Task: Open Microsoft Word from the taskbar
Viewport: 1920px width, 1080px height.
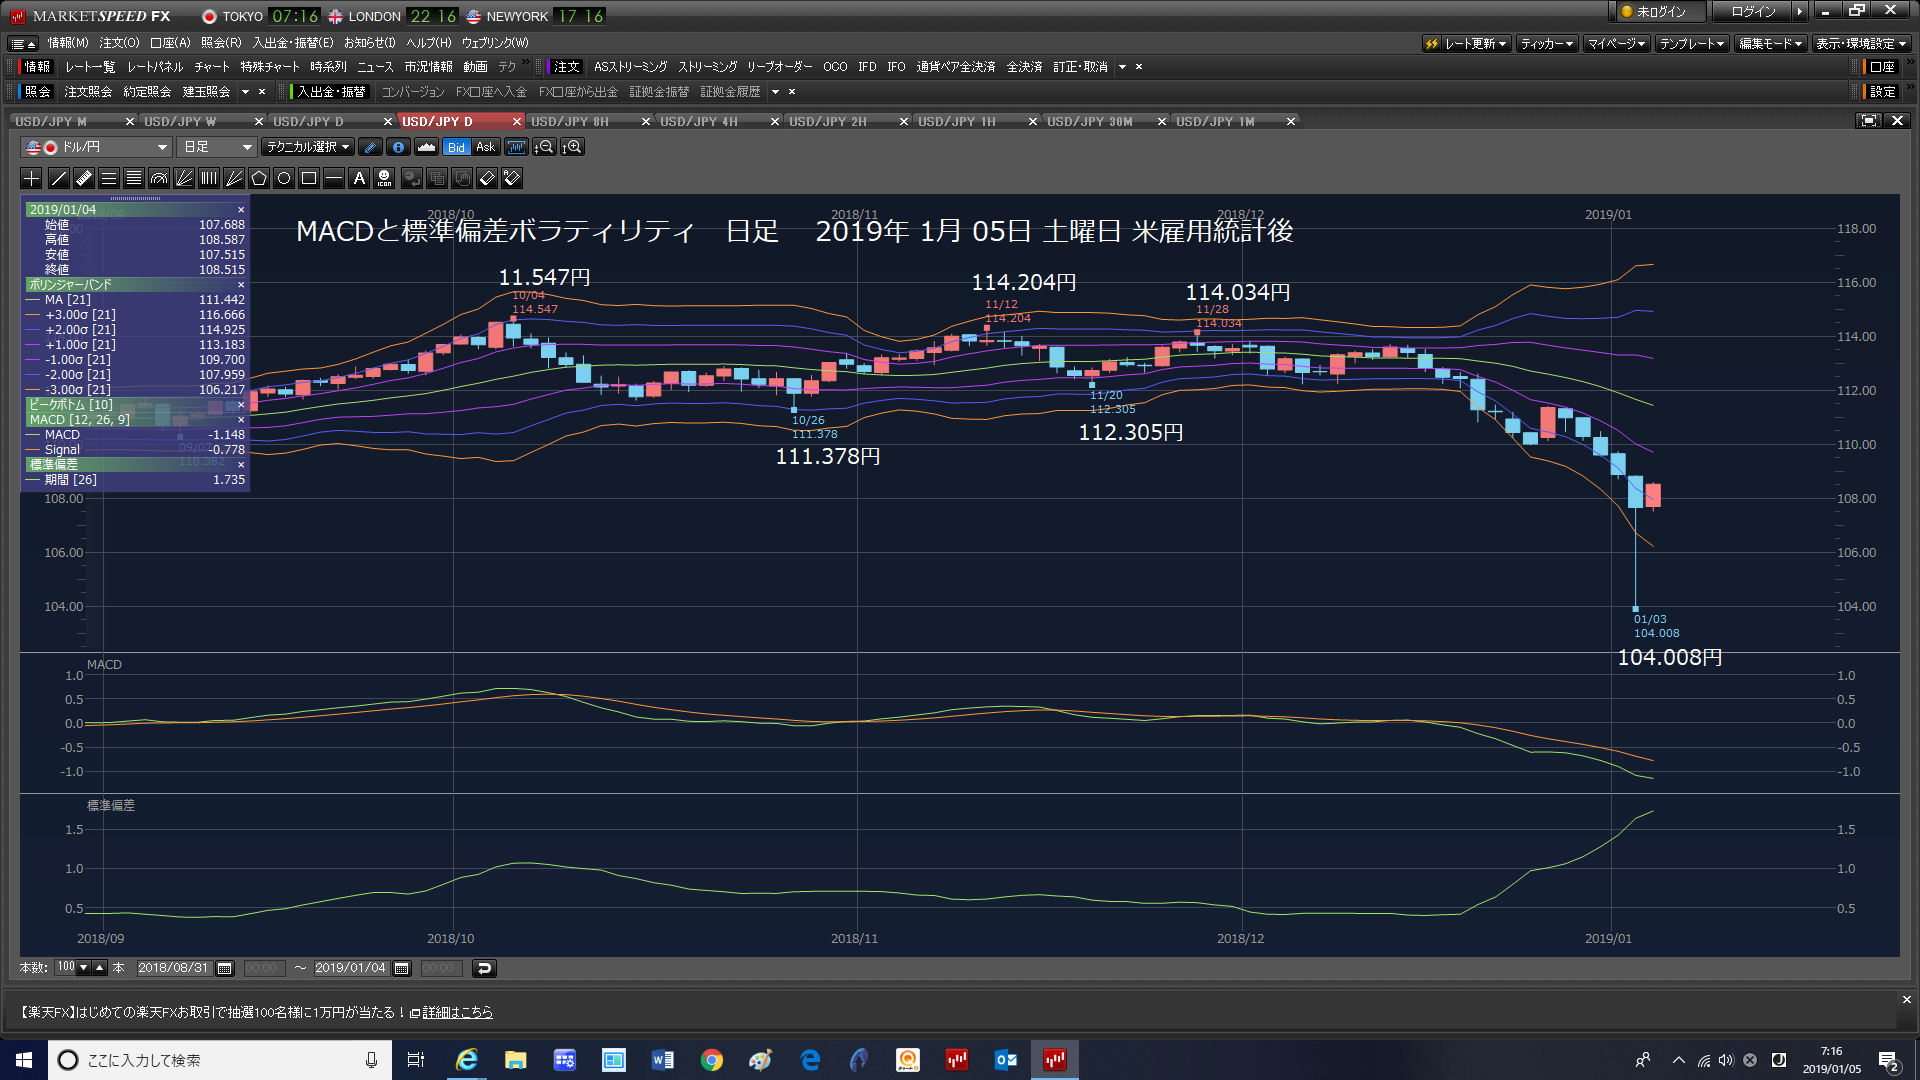Action: click(663, 1060)
